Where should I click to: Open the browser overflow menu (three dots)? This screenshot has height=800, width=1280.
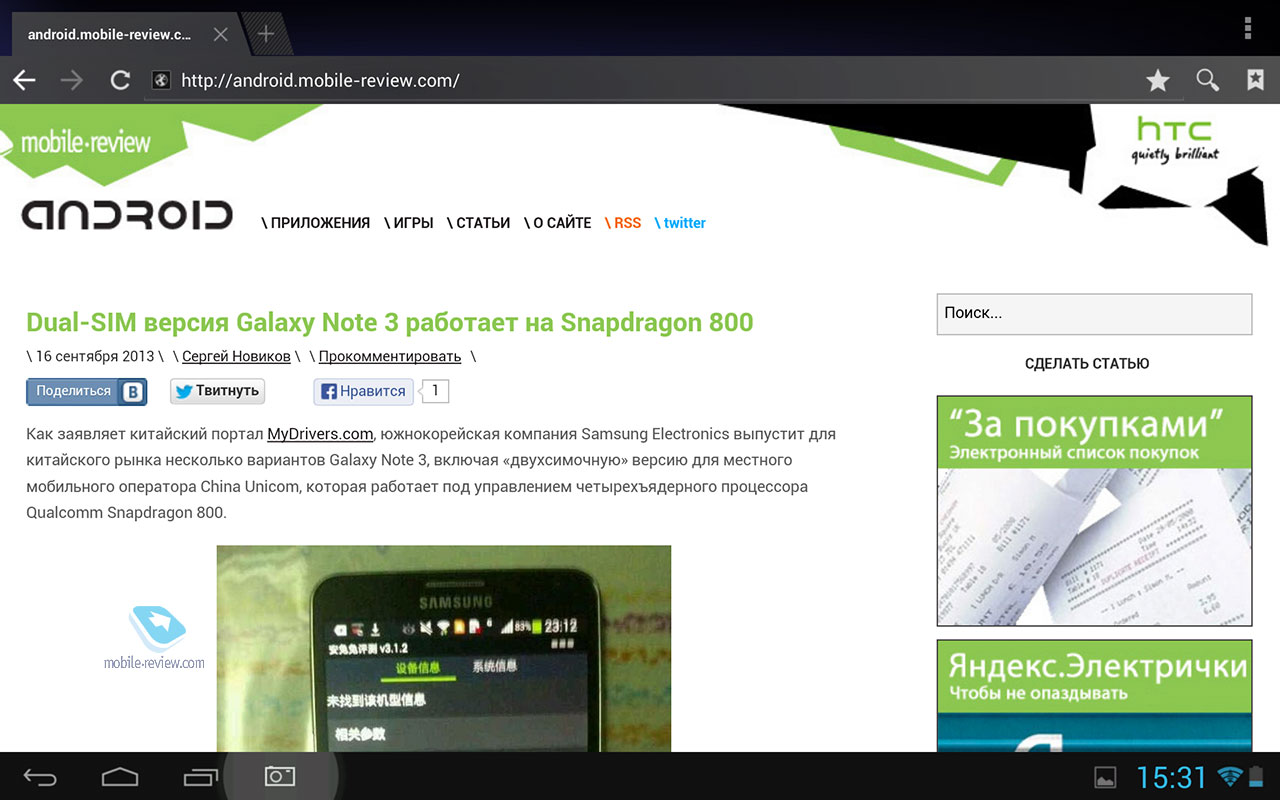tap(1248, 28)
